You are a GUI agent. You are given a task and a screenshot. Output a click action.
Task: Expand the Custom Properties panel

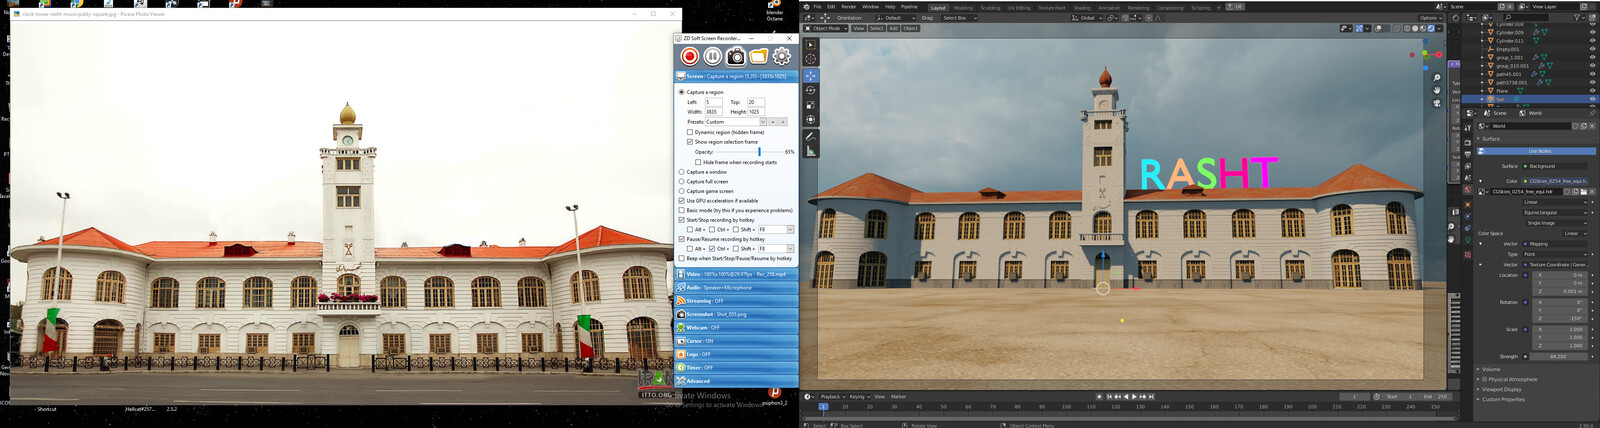click(x=1503, y=400)
